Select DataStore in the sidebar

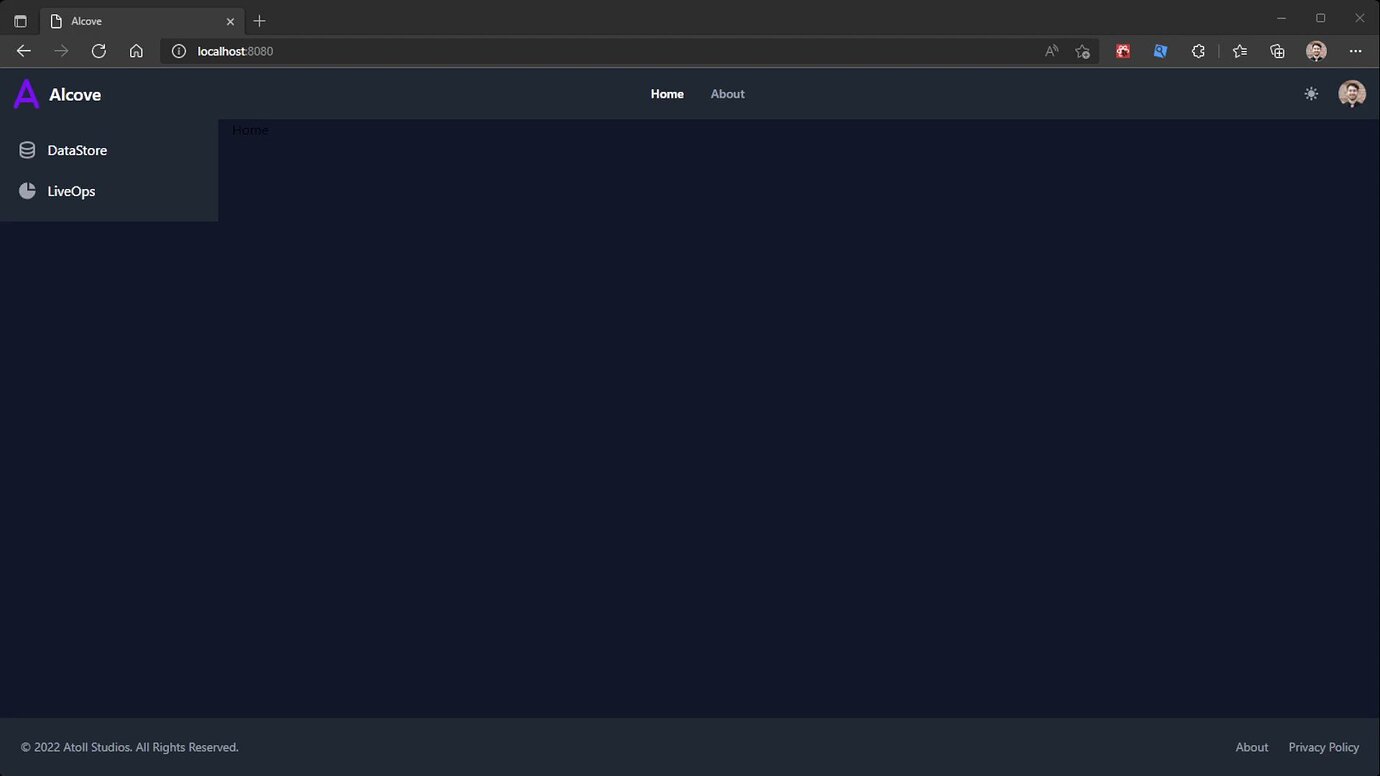coord(76,150)
